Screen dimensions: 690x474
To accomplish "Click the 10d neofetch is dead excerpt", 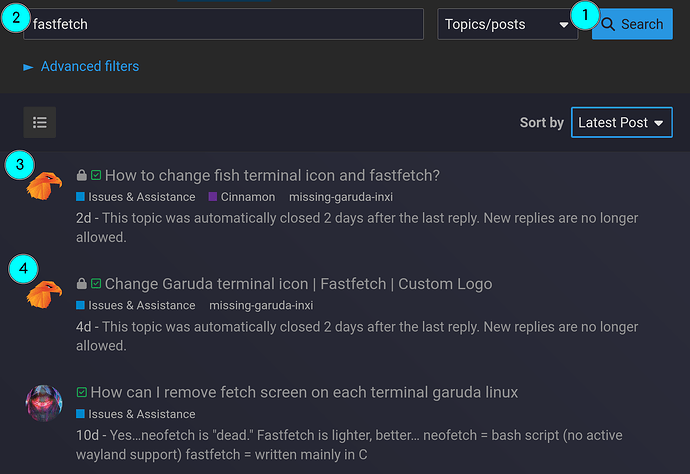I will coord(349,445).
